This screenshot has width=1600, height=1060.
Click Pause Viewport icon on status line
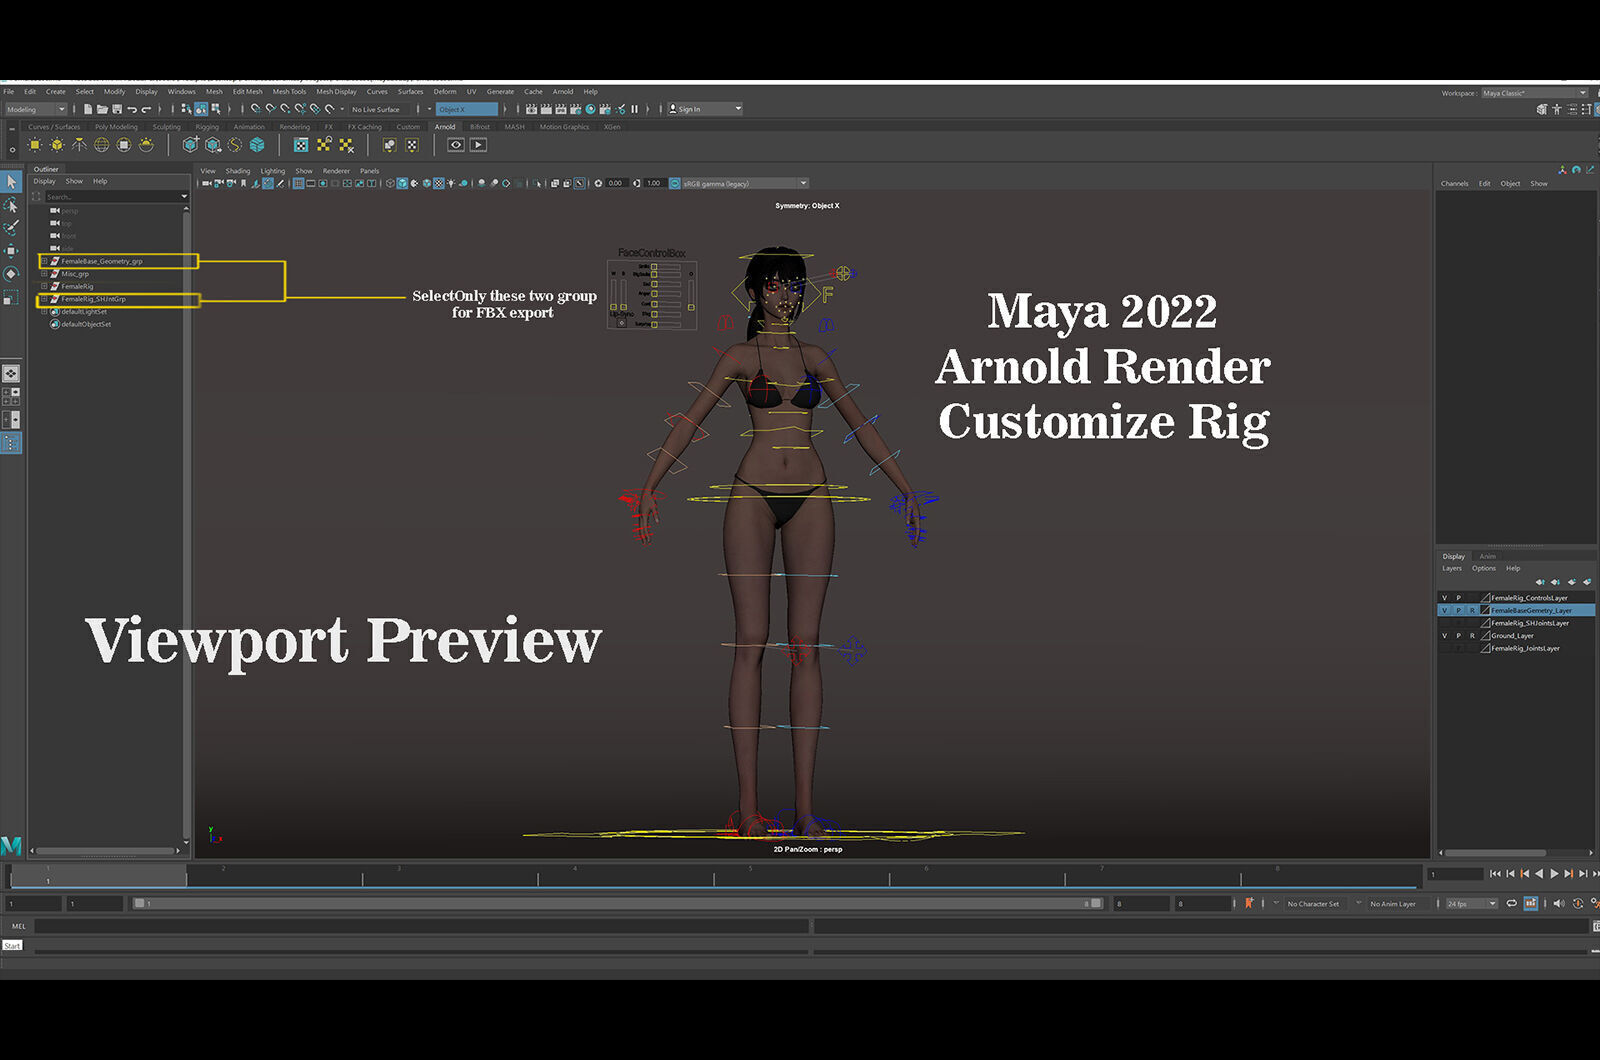pyautogui.click(x=634, y=109)
